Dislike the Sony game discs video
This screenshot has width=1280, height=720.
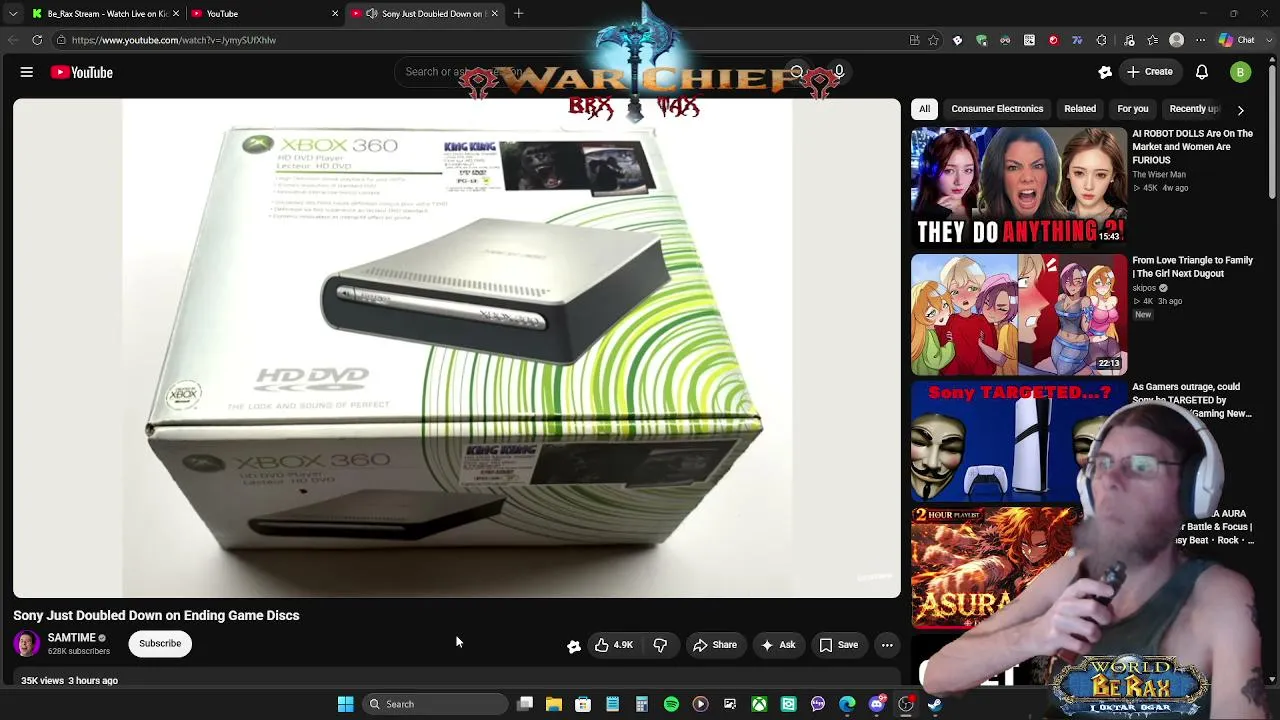660,645
